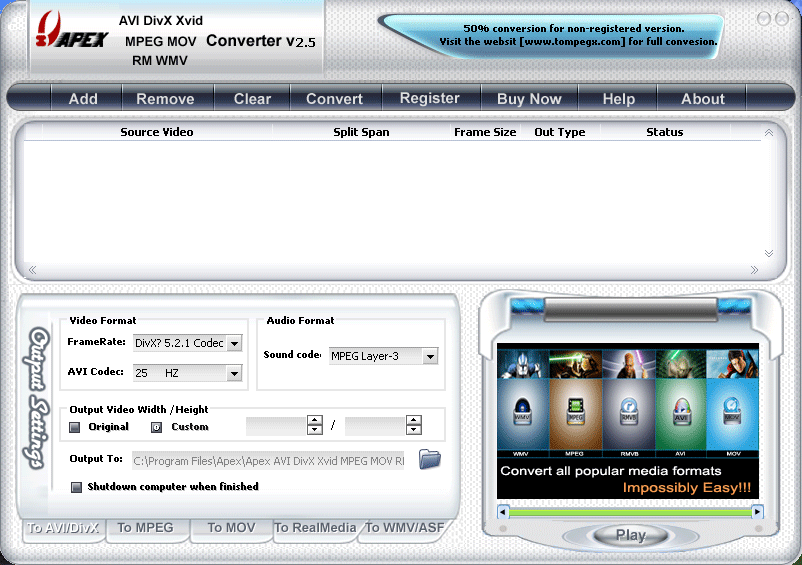Screen dimensions: 802x565
Task: Minimize the converter window
Action: pyautogui.click(x=764, y=19)
